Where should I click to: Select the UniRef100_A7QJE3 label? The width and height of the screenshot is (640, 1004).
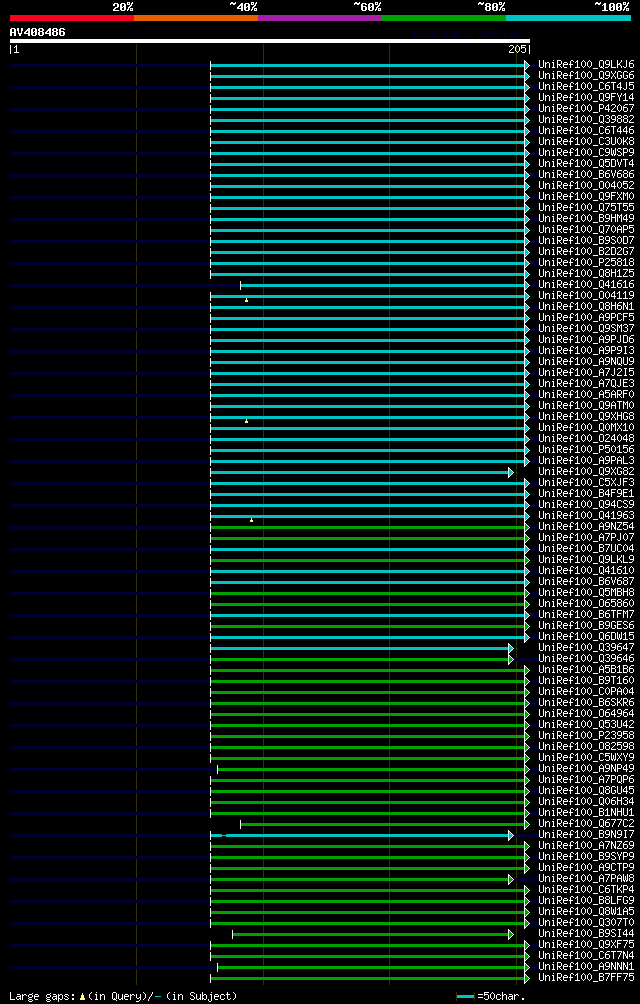tap(586, 384)
